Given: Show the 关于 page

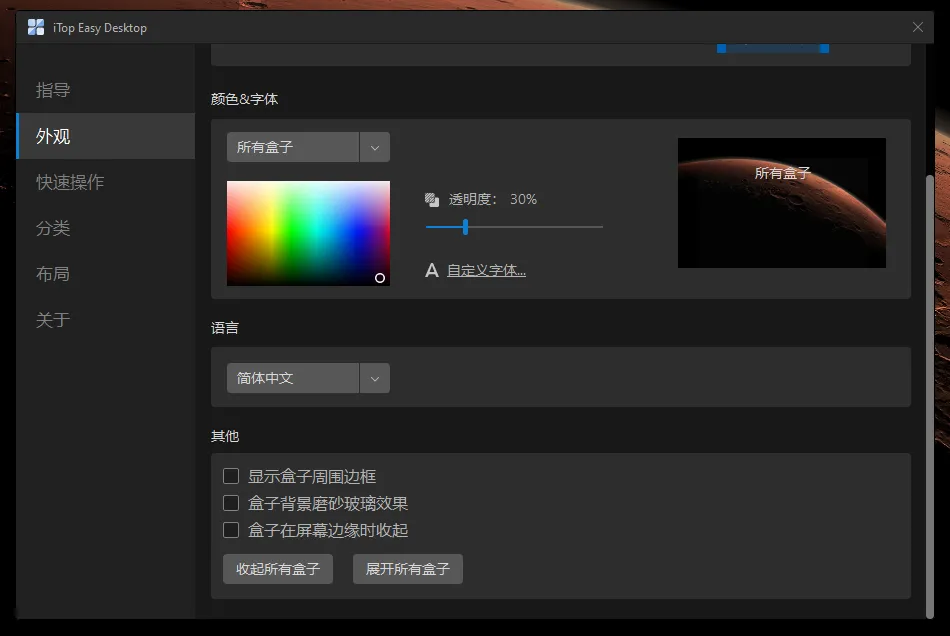Looking at the screenshot, I should tap(106, 320).
